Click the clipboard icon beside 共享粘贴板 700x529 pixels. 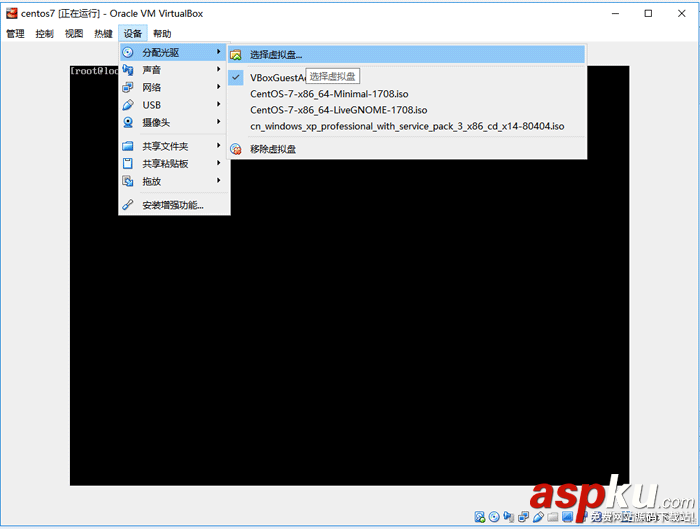(128, 163)
